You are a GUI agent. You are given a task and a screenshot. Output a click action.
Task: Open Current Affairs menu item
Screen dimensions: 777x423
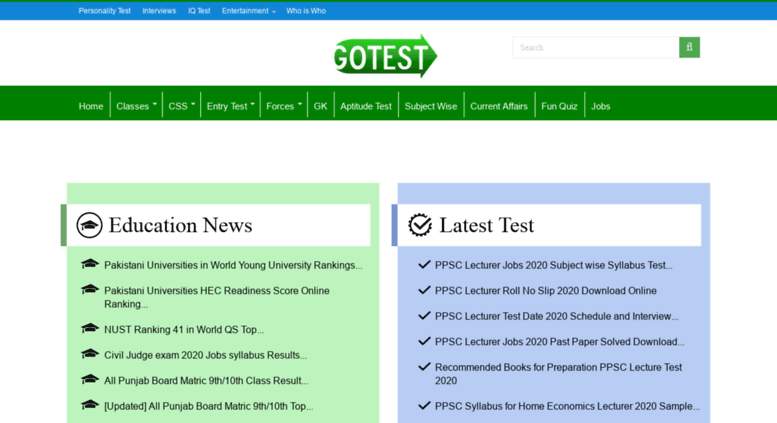[499, 106]
